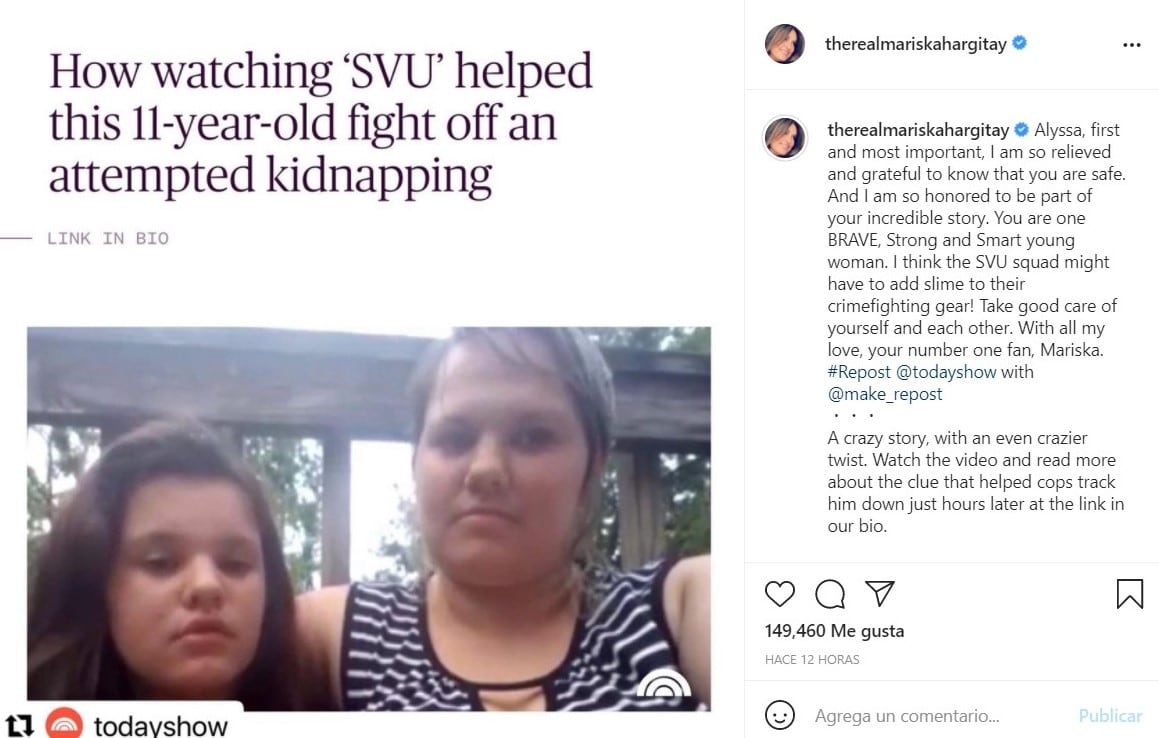This screenshot has height=738, width=1159.
Task: Open therealmariskahargitay username in the caption
Action: [x=918, y=130]
